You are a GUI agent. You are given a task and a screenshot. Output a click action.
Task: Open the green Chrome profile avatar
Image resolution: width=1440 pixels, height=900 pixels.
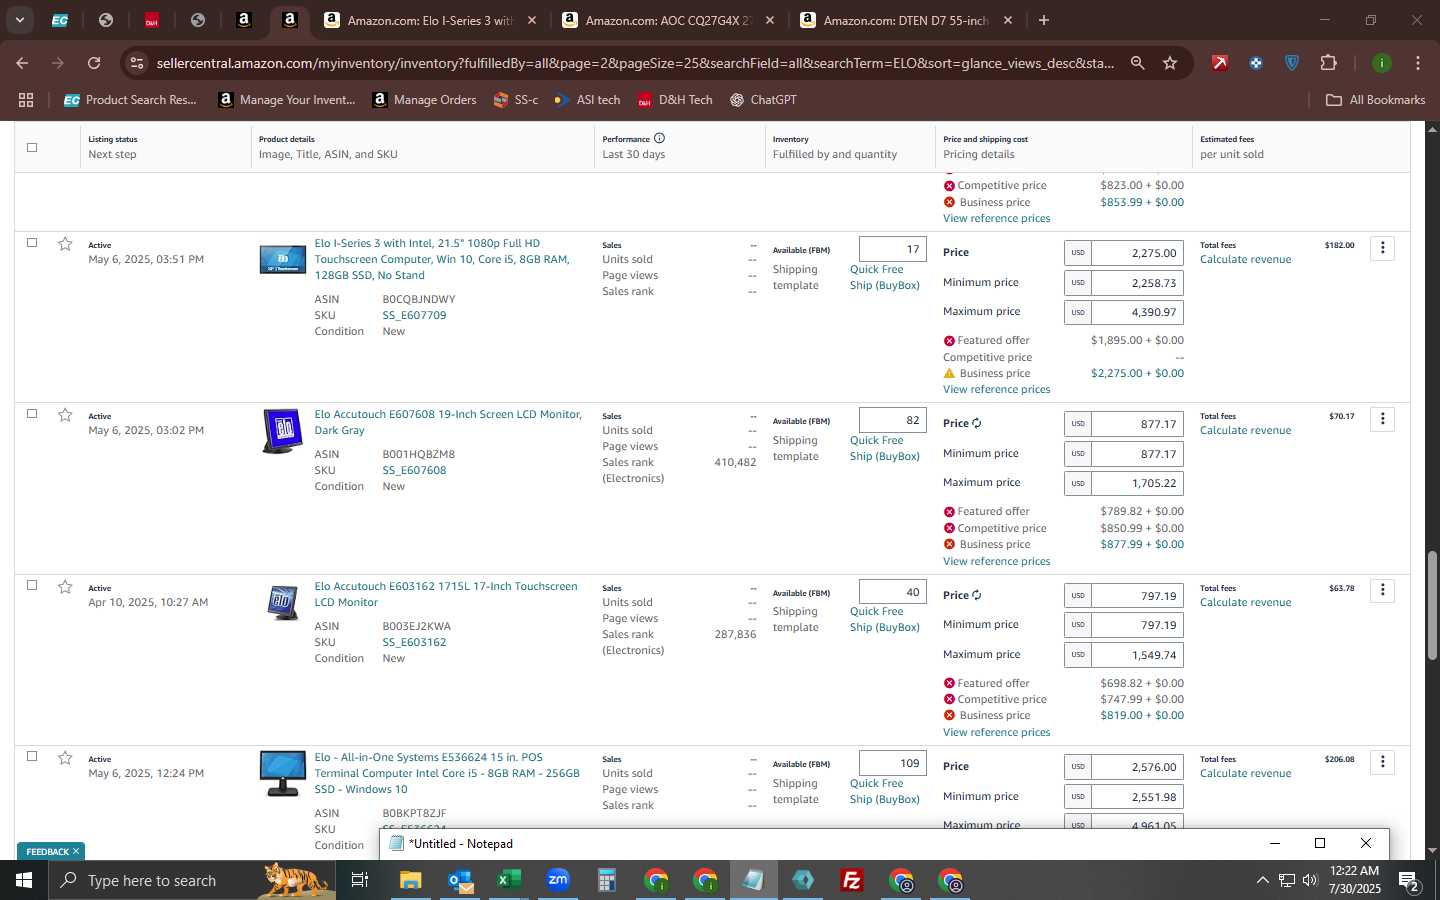pyautogui.click(x=1381, y=63)
